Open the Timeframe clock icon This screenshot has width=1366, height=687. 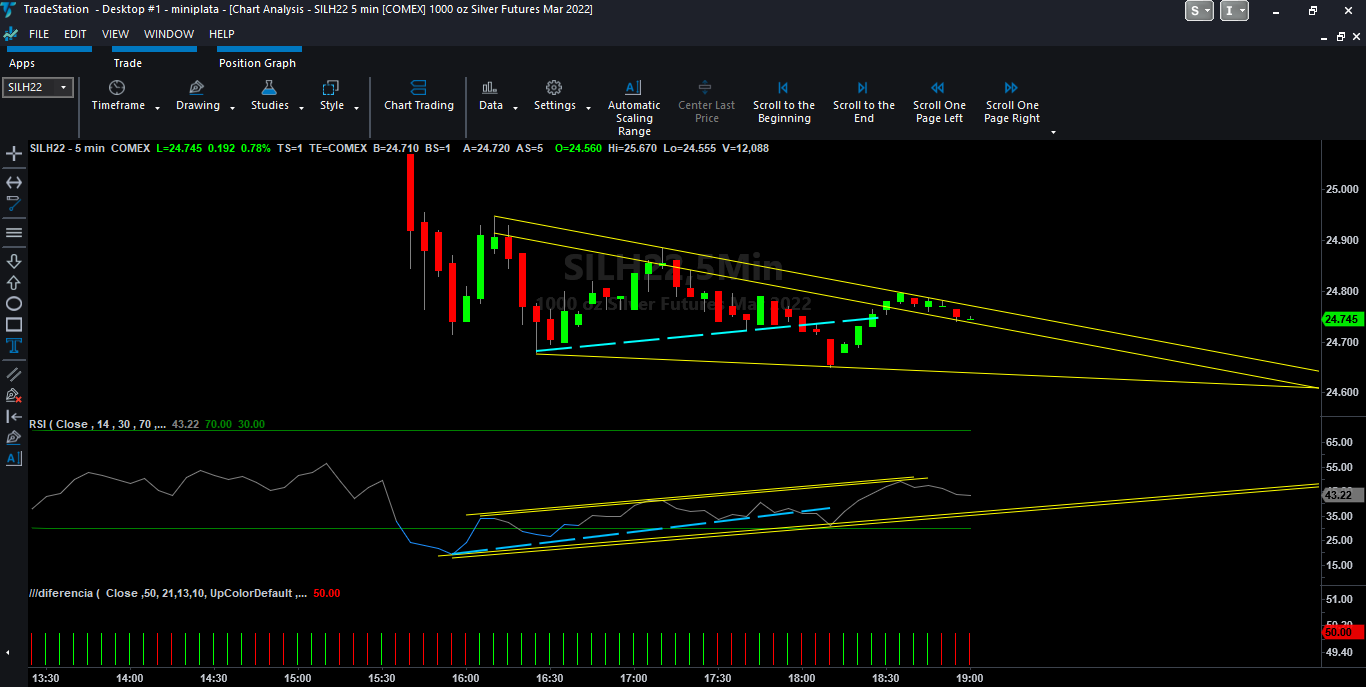(x=117, y=88)
